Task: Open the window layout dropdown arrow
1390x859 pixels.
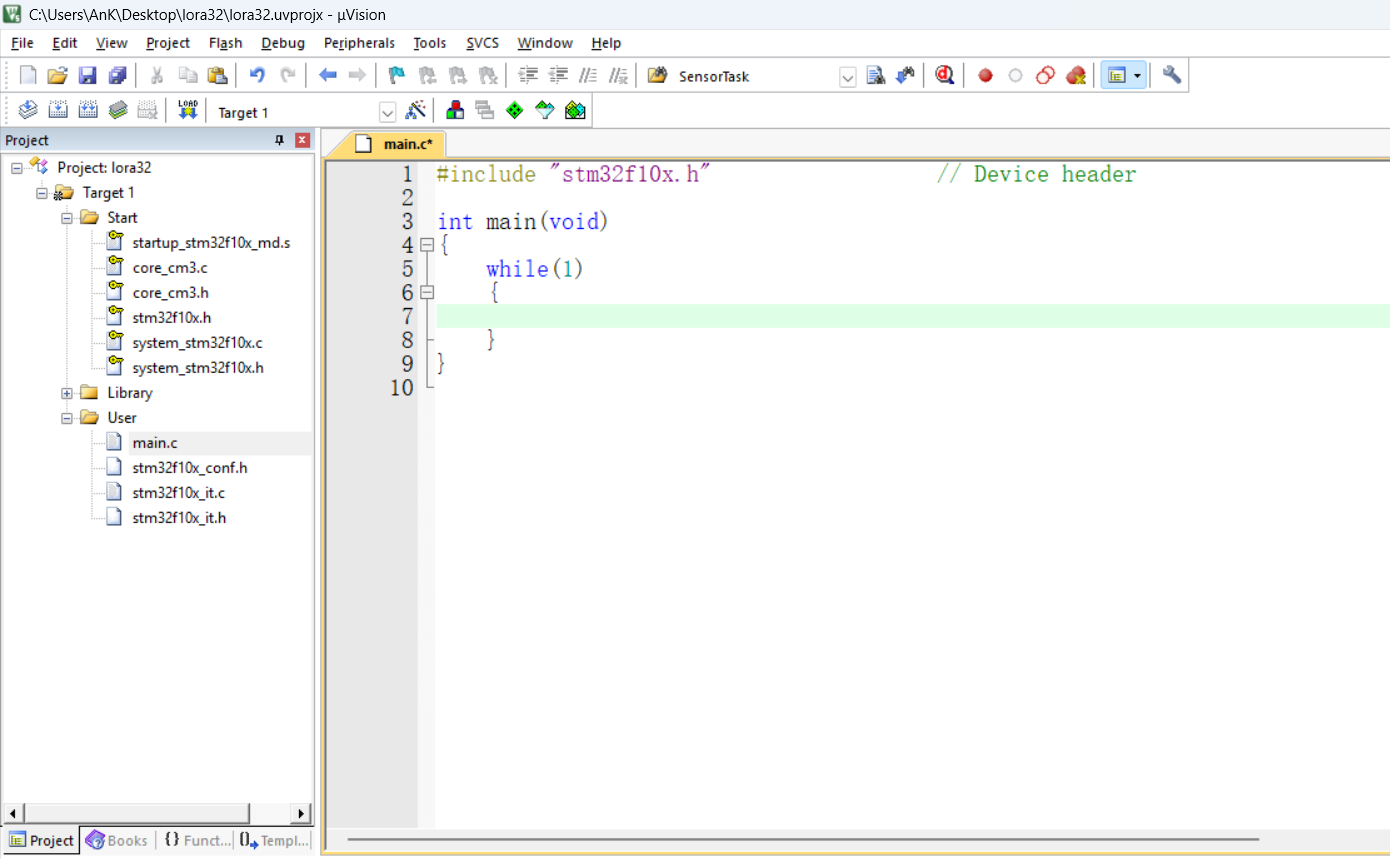Action: click(x=1137, y=76)
